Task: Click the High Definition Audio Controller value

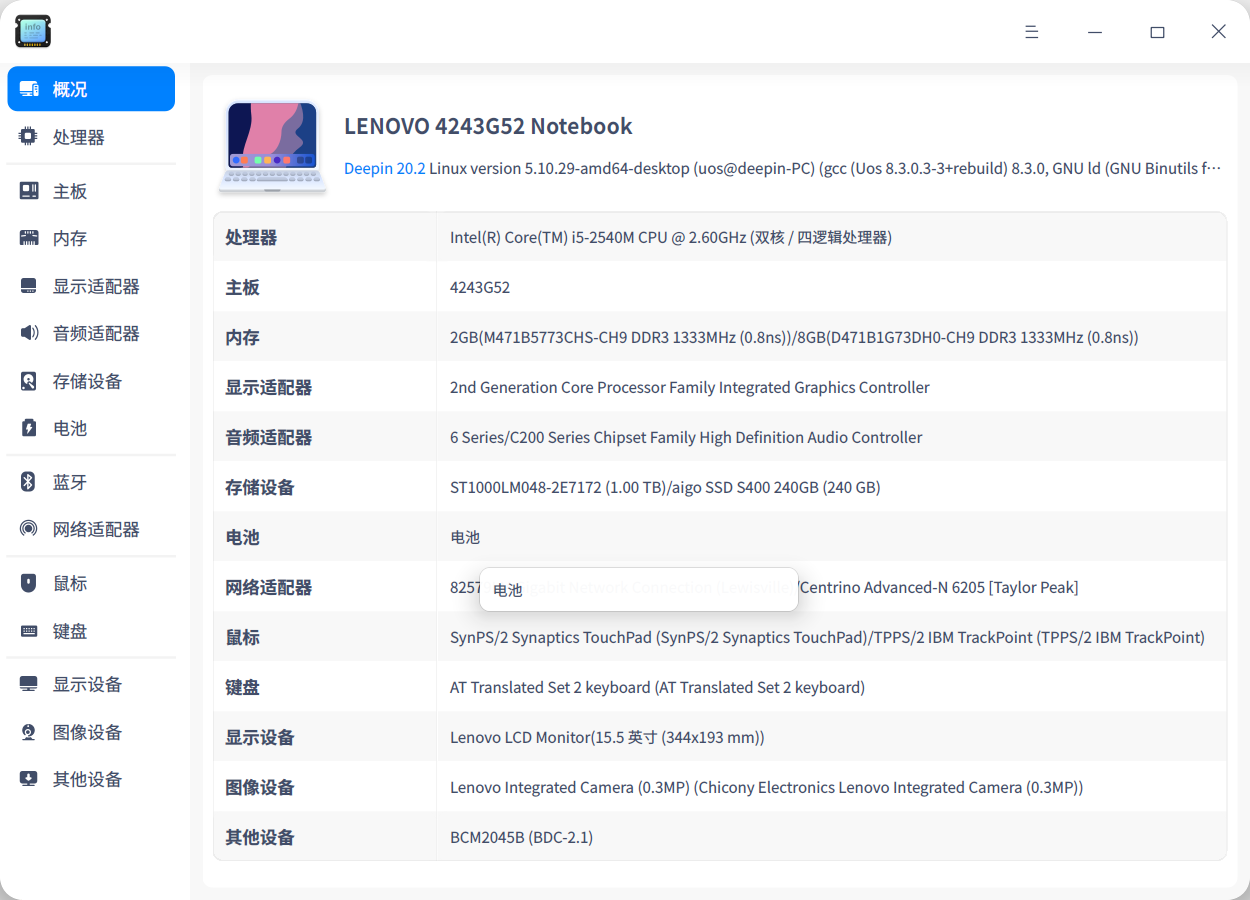Action: point(686,437)
